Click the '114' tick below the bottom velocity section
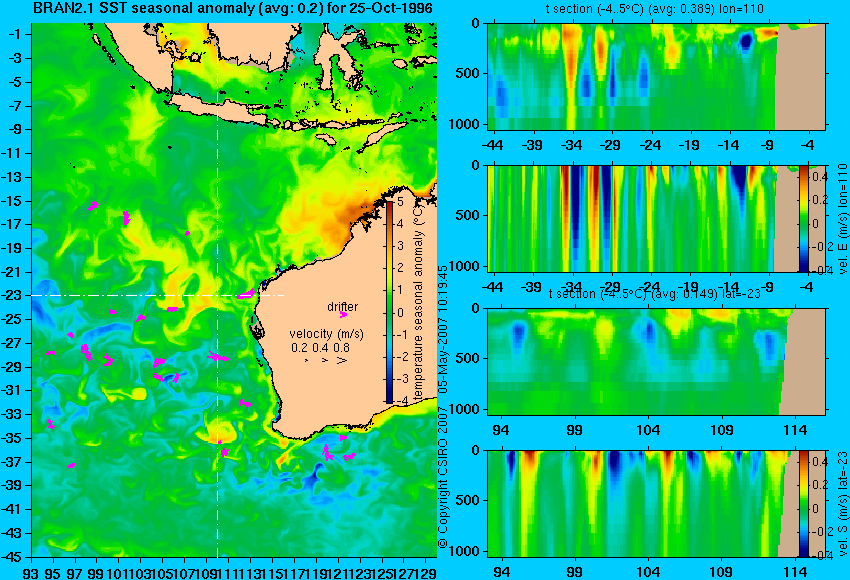850x580 pixels. point(796,572)
